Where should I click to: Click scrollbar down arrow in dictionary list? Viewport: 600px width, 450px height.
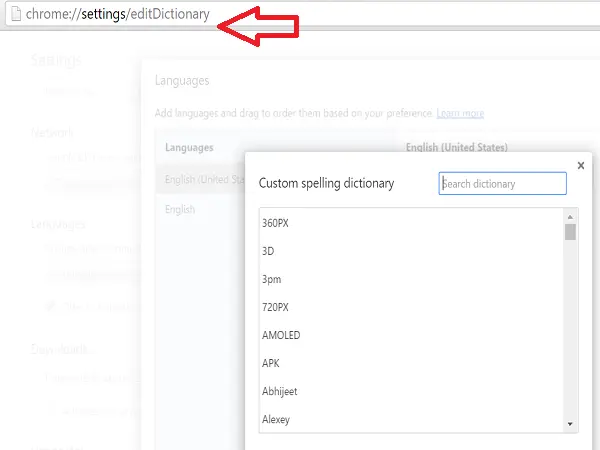(x=570, y=424)
